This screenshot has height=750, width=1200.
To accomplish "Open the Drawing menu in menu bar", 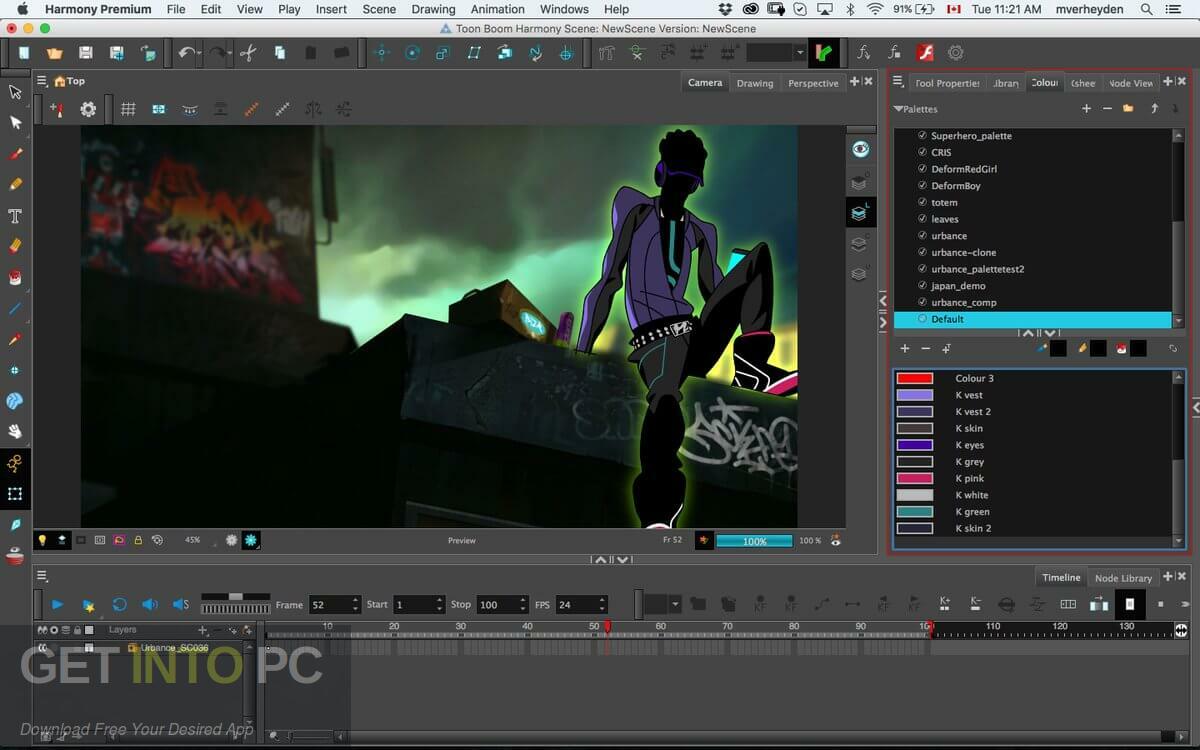I will click(433, 9).
